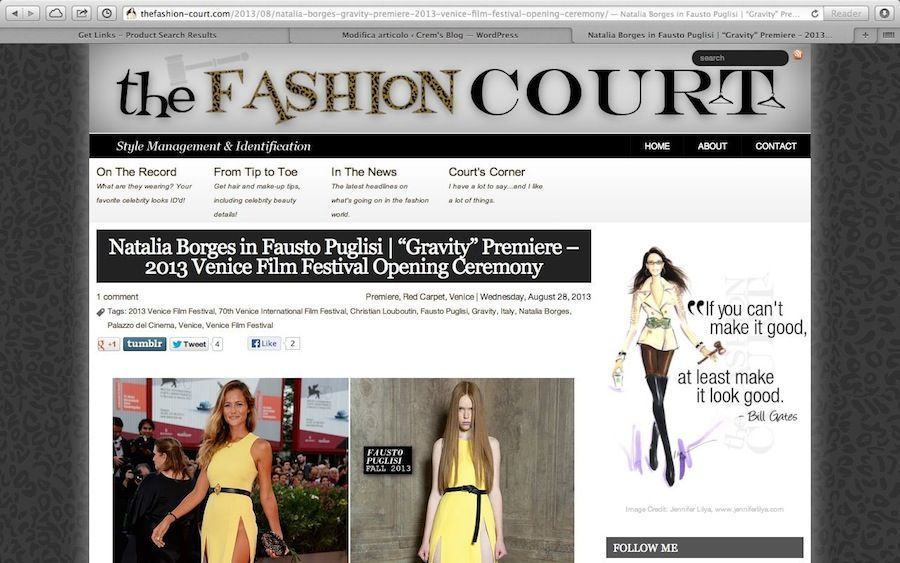The image size is (900, 563).
Task: Open the orange RSS feed icon
Action: [x=798, y=55]
